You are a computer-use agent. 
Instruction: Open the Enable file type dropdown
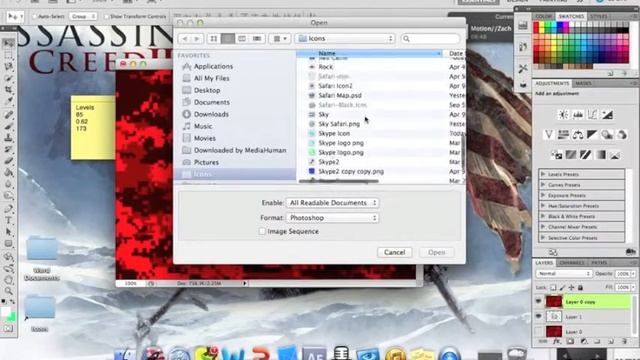point(332,203)
